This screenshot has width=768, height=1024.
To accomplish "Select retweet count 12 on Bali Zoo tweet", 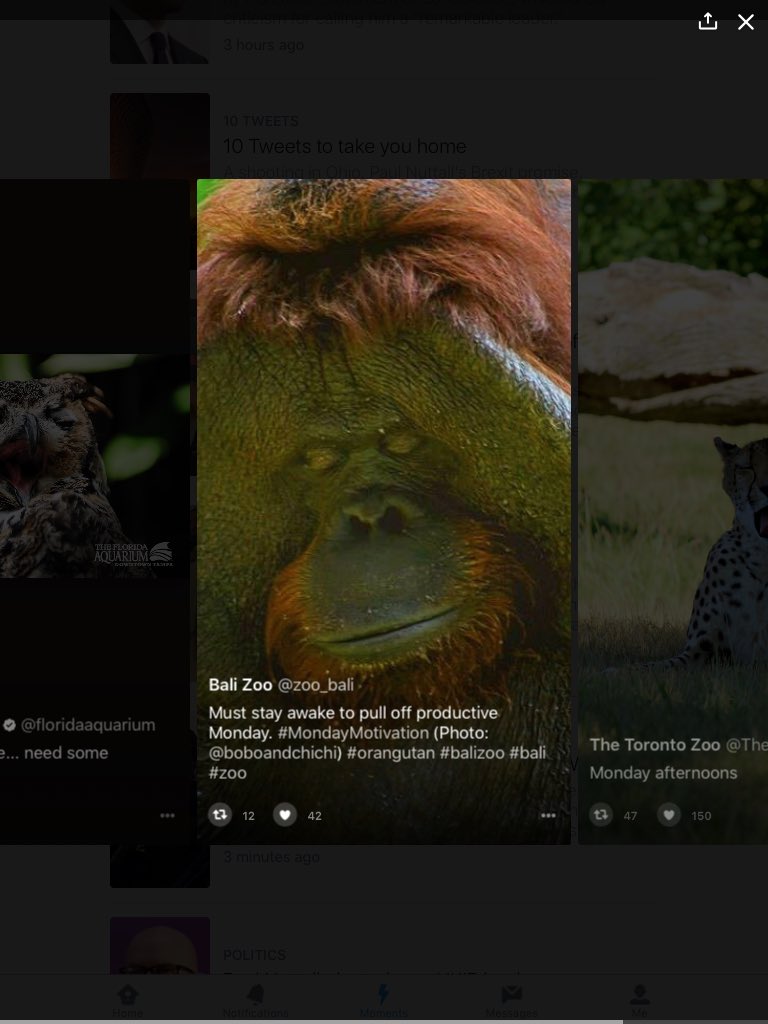I will point(248,816).
